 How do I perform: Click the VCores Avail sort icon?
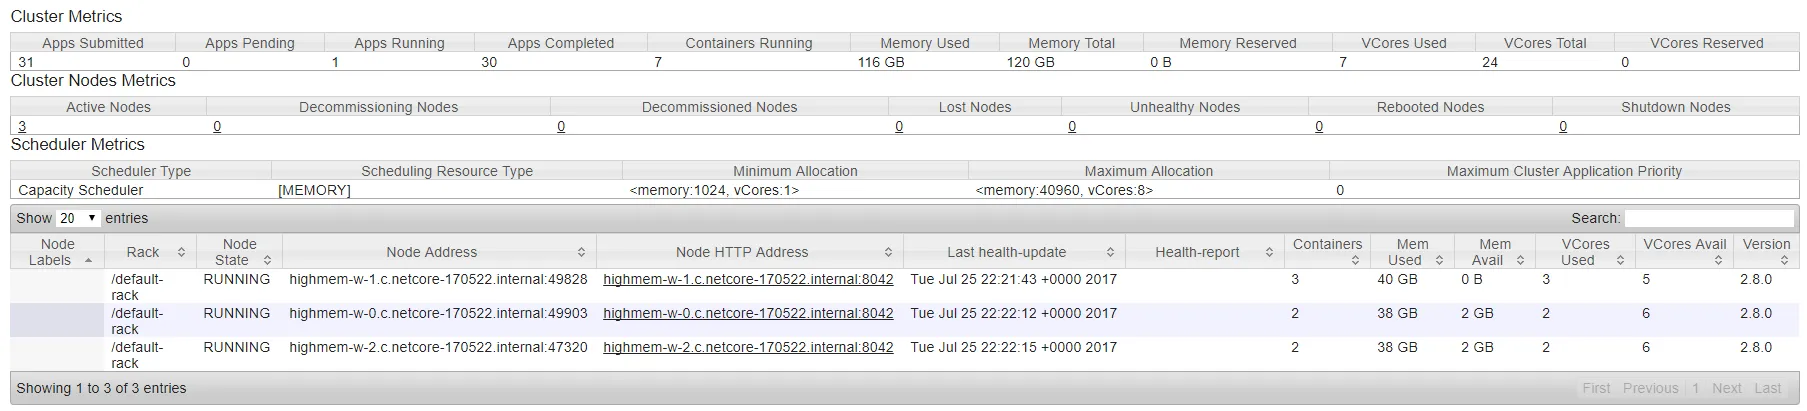click(1718, 261)
